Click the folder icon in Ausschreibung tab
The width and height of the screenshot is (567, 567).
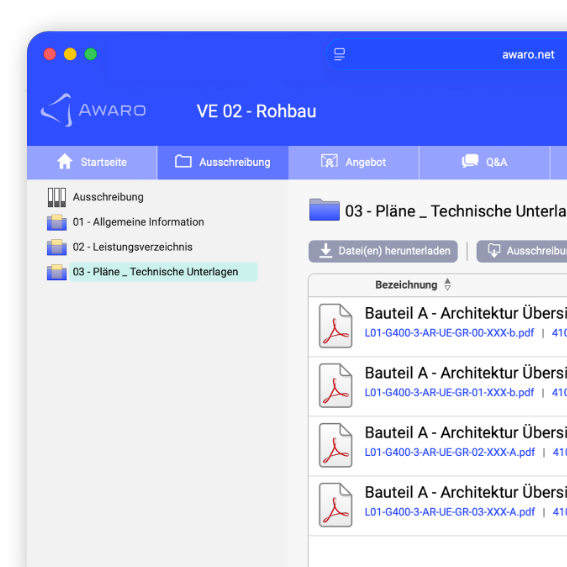point(183,161)
